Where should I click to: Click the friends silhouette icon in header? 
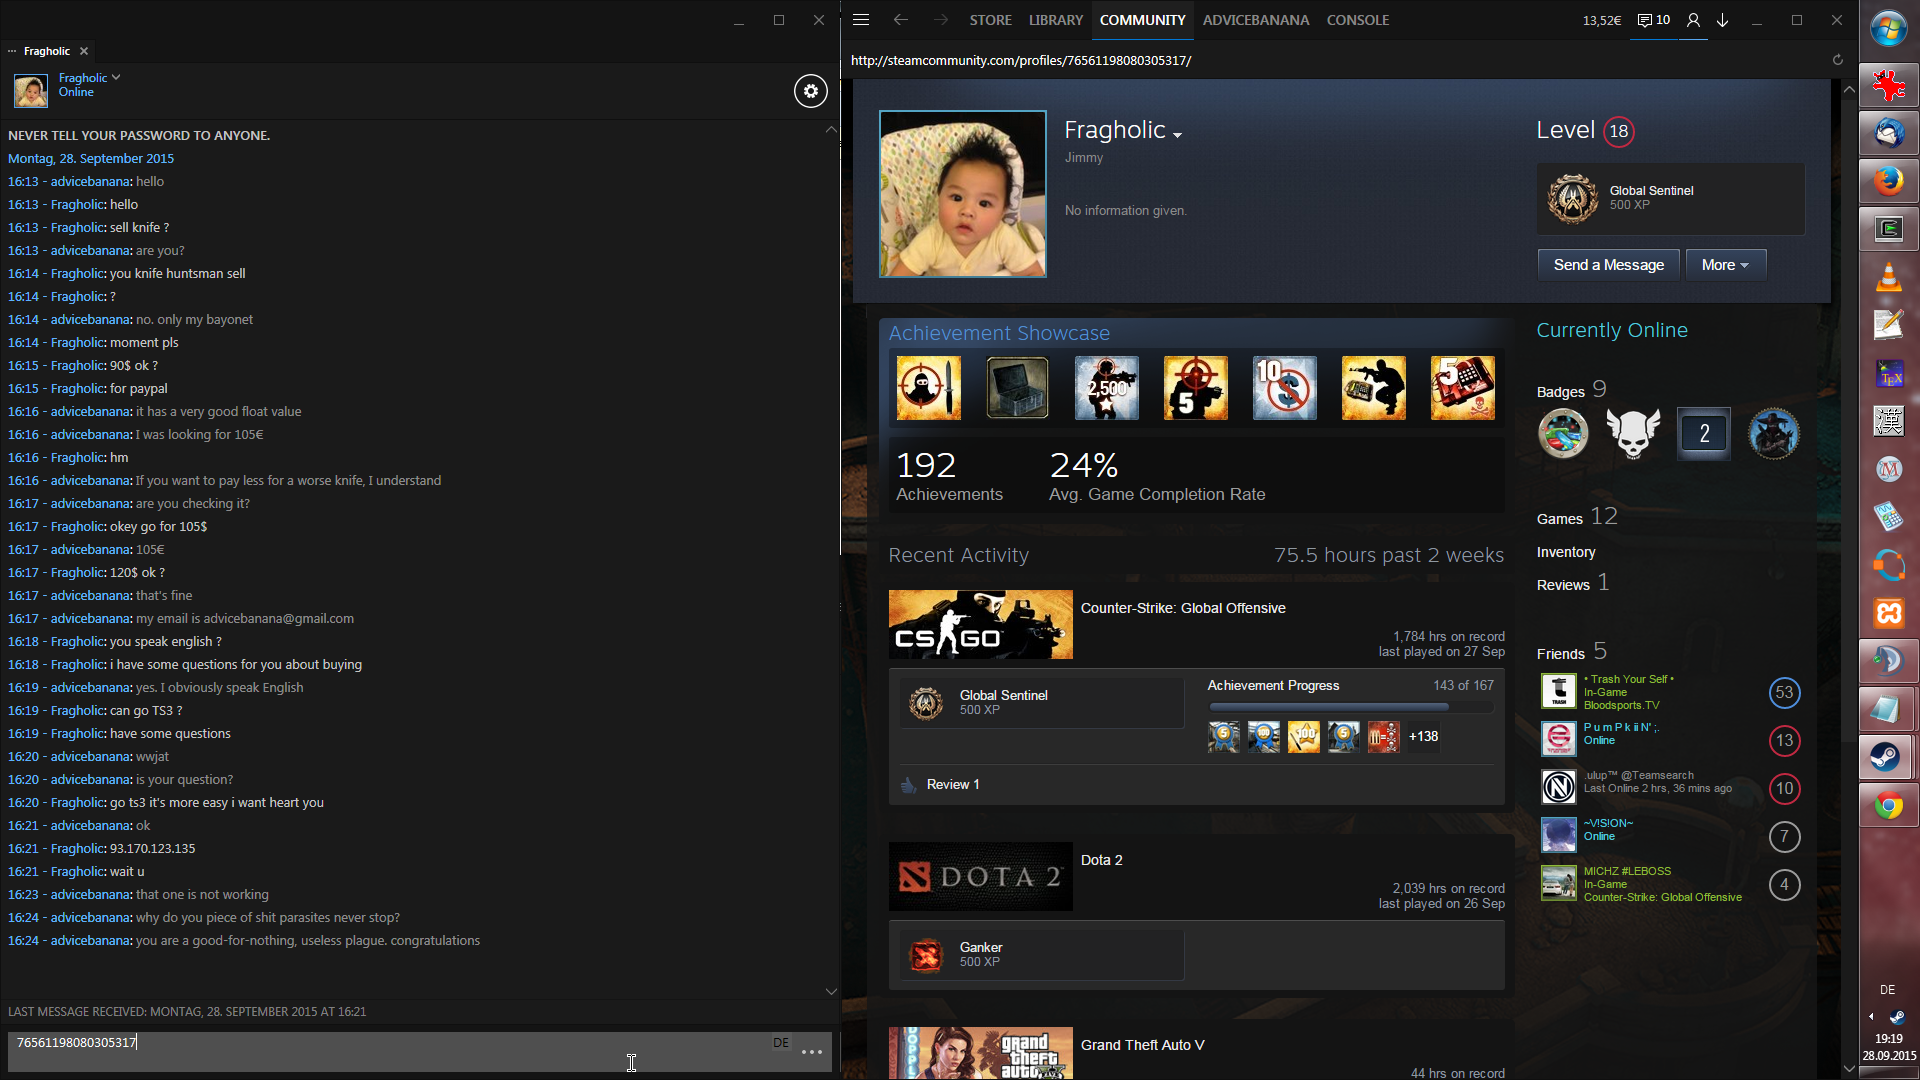click(x=1693, y=20)
